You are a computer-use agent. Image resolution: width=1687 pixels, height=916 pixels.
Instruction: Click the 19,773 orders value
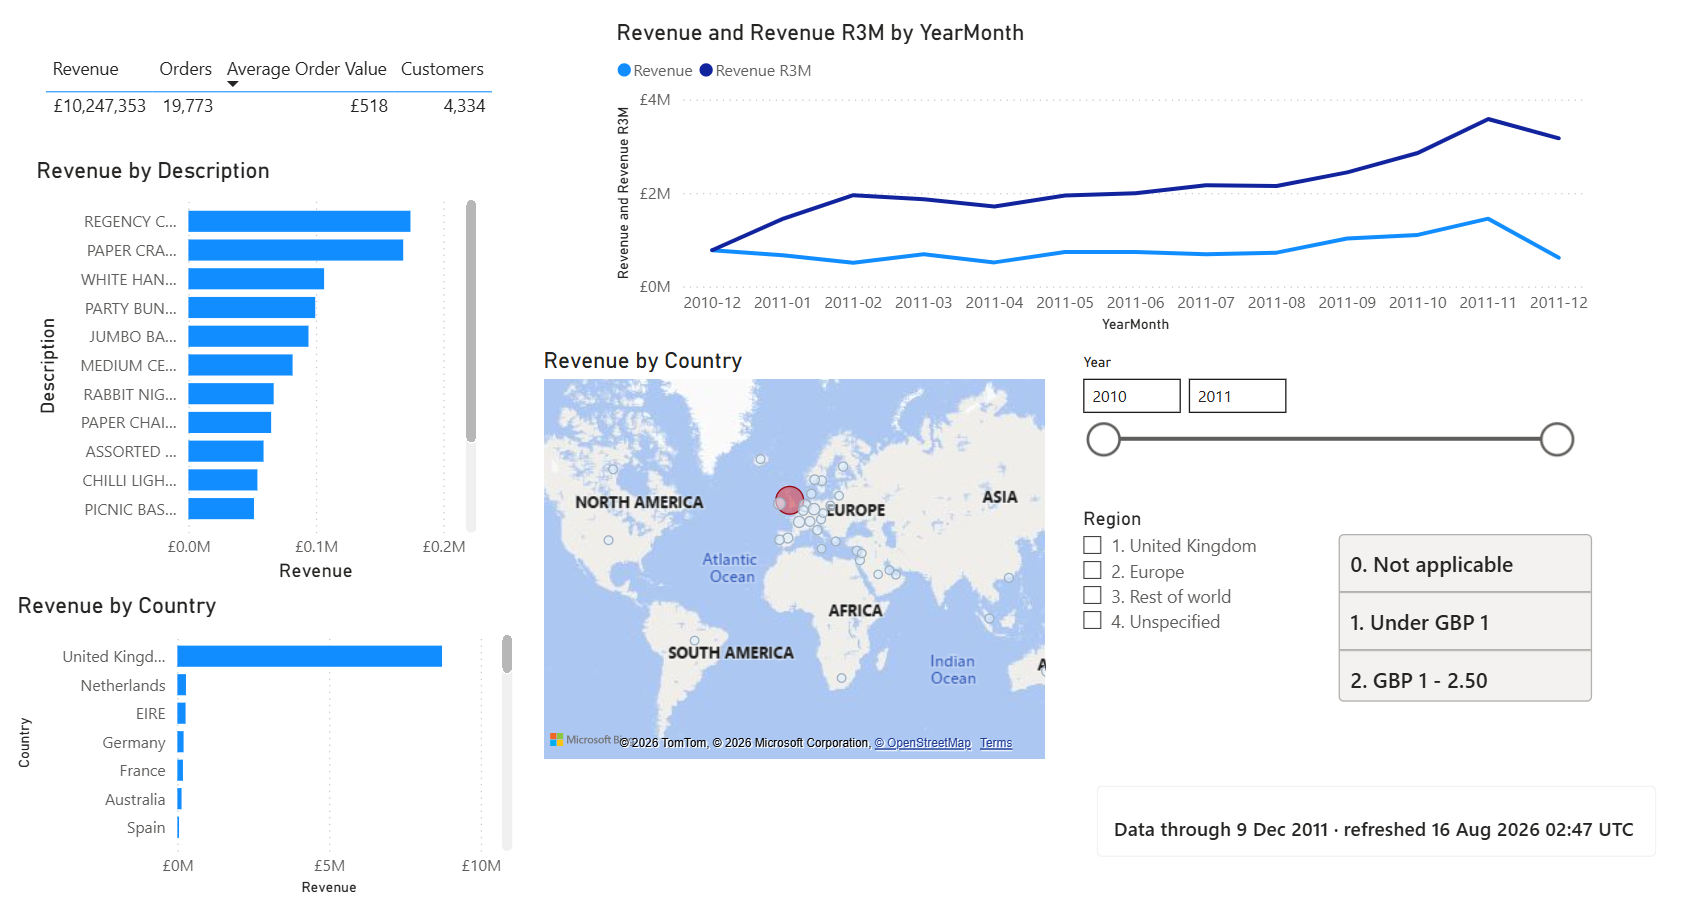pos(188,106)
